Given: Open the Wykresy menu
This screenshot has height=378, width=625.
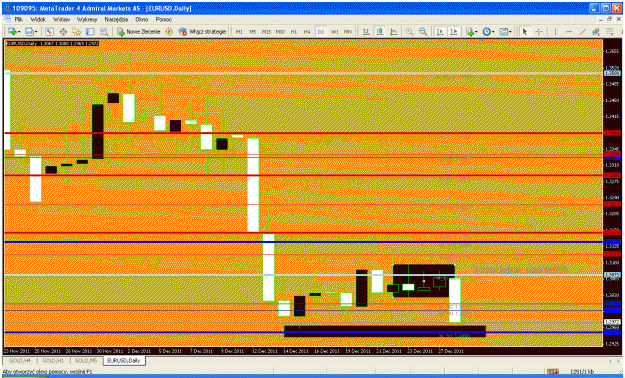Looking at the screenshot, I should pos(87,19).
